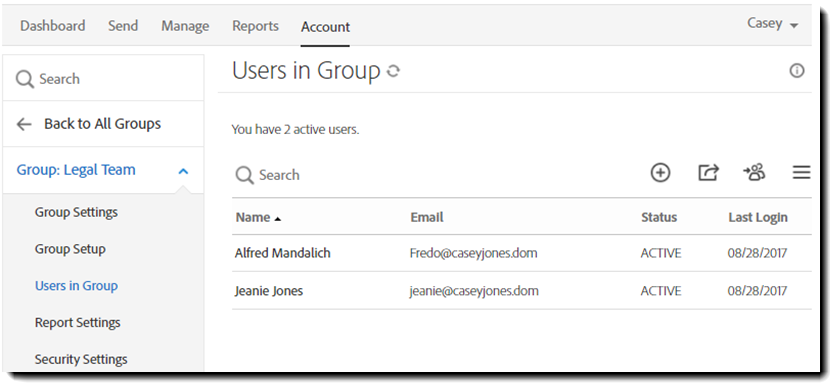Click the assign users to group icon

point(754,172)
